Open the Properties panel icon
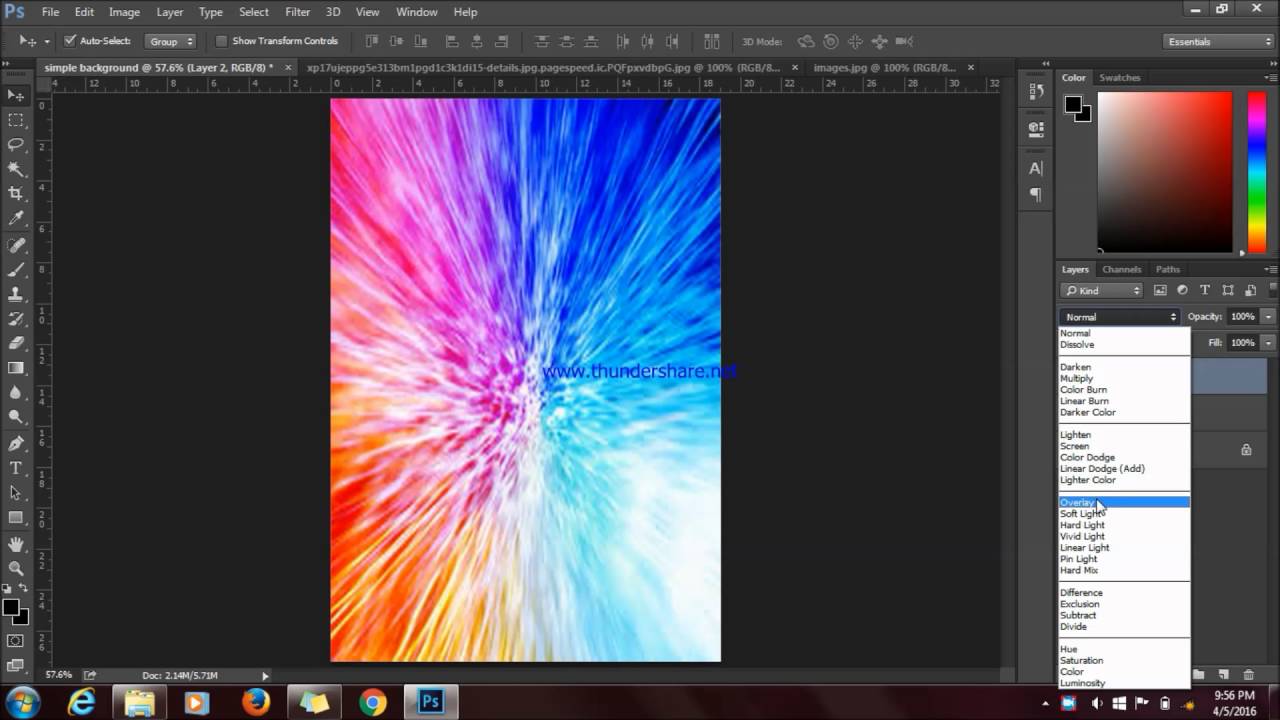Screen dimensions: 1280x720 coord(1036,128)
